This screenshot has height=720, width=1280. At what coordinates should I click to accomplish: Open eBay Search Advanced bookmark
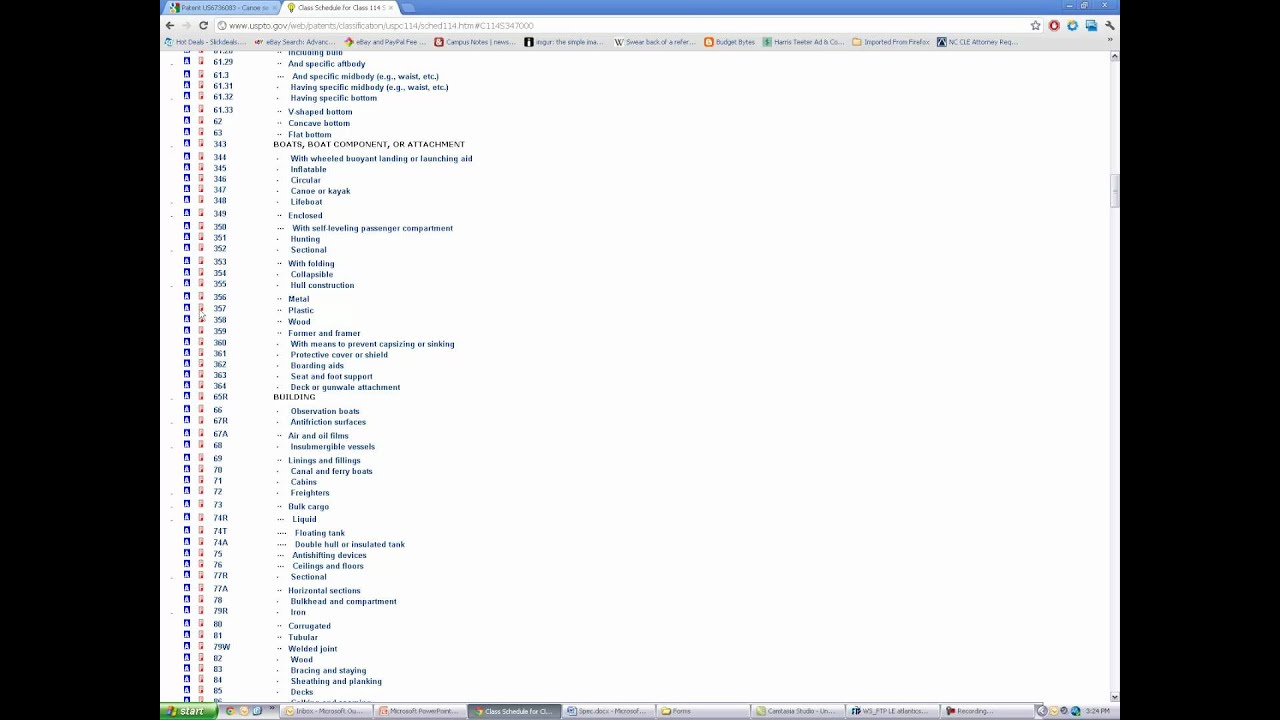[x=295, y=42]
